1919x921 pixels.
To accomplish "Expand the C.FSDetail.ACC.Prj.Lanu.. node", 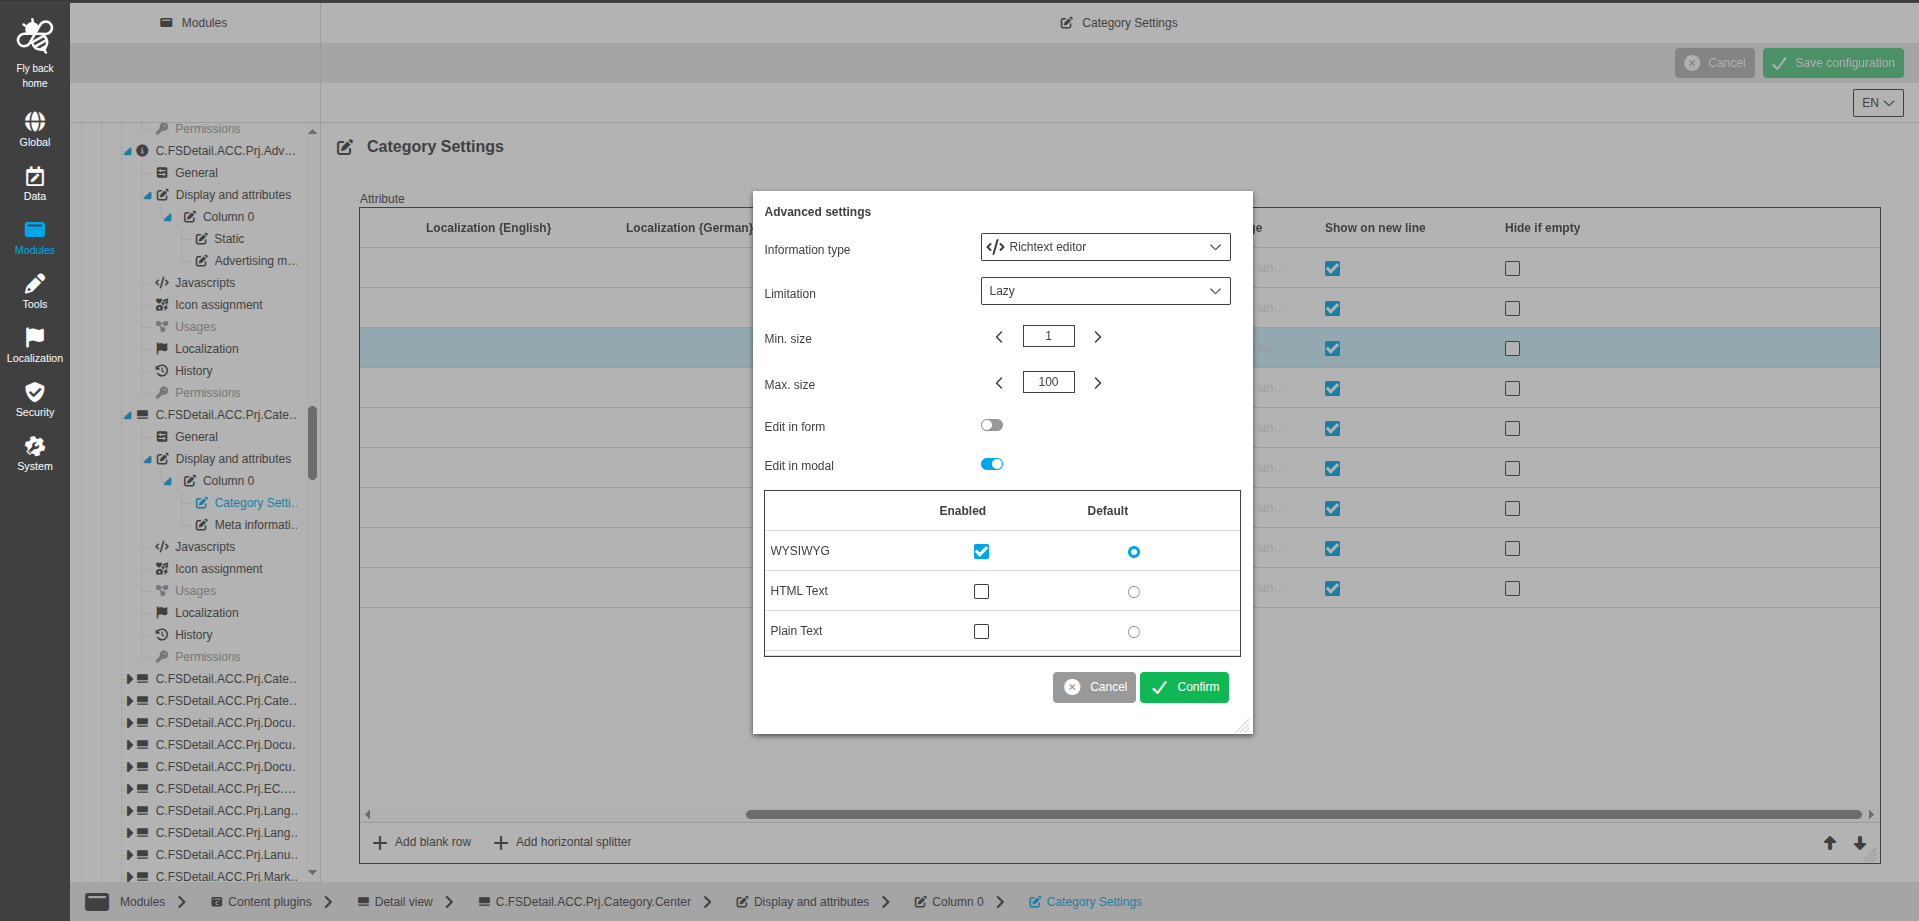I will point(129,855).
